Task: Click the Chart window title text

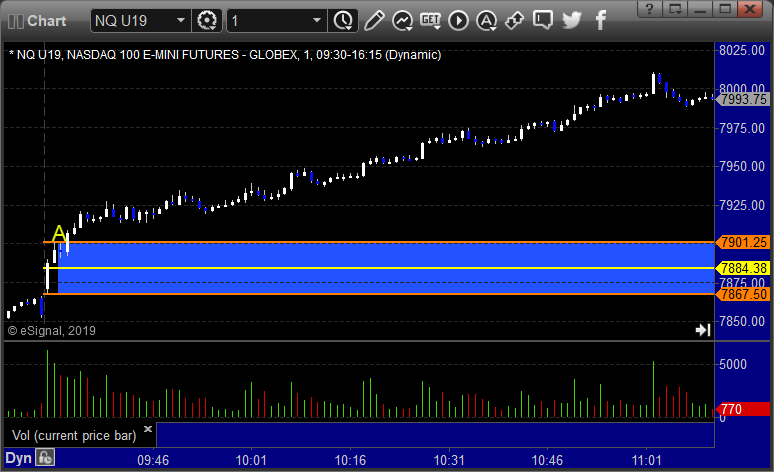Action: [46, 21]
